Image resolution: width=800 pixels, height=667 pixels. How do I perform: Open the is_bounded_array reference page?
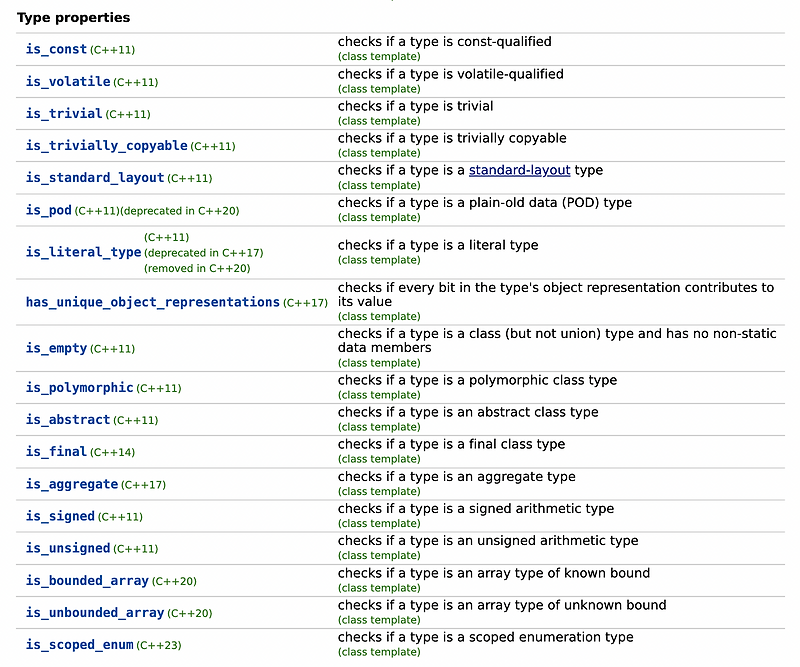click(x=87, y=580)
